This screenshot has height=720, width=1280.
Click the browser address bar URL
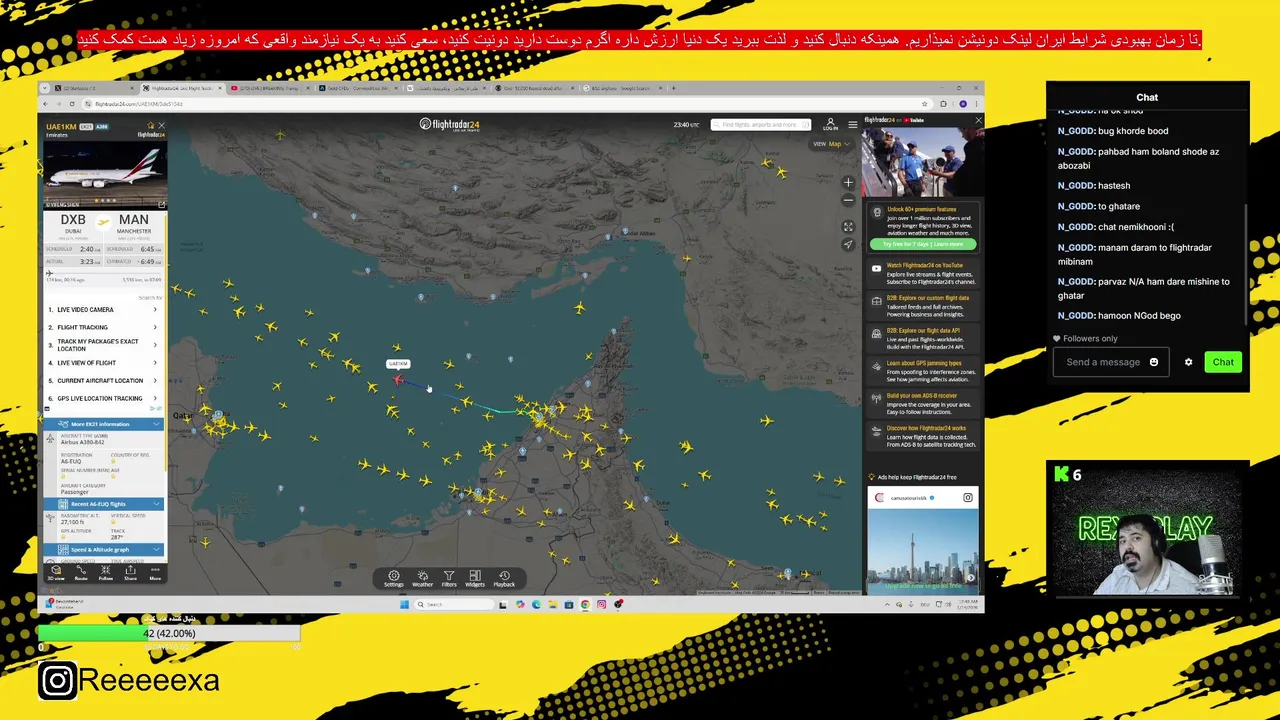(x=138, y=104)
